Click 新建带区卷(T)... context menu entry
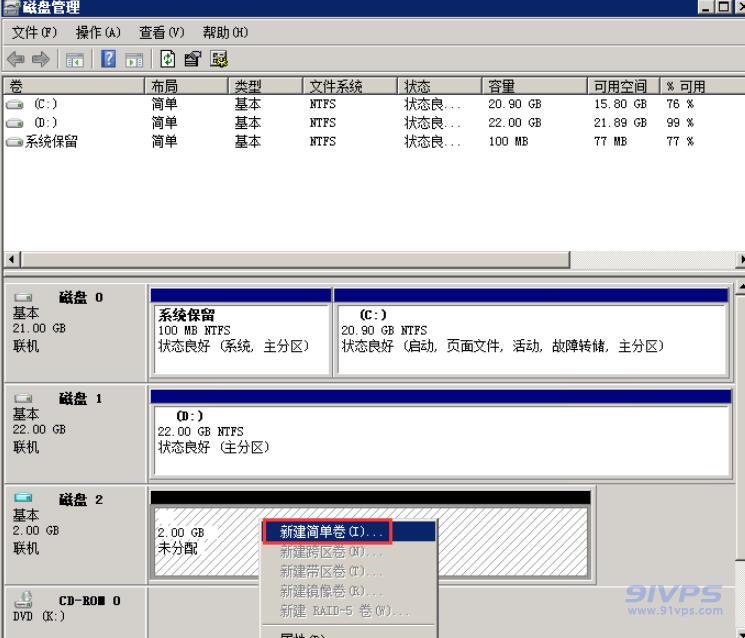The image size is (745, 638). [349, 571]
